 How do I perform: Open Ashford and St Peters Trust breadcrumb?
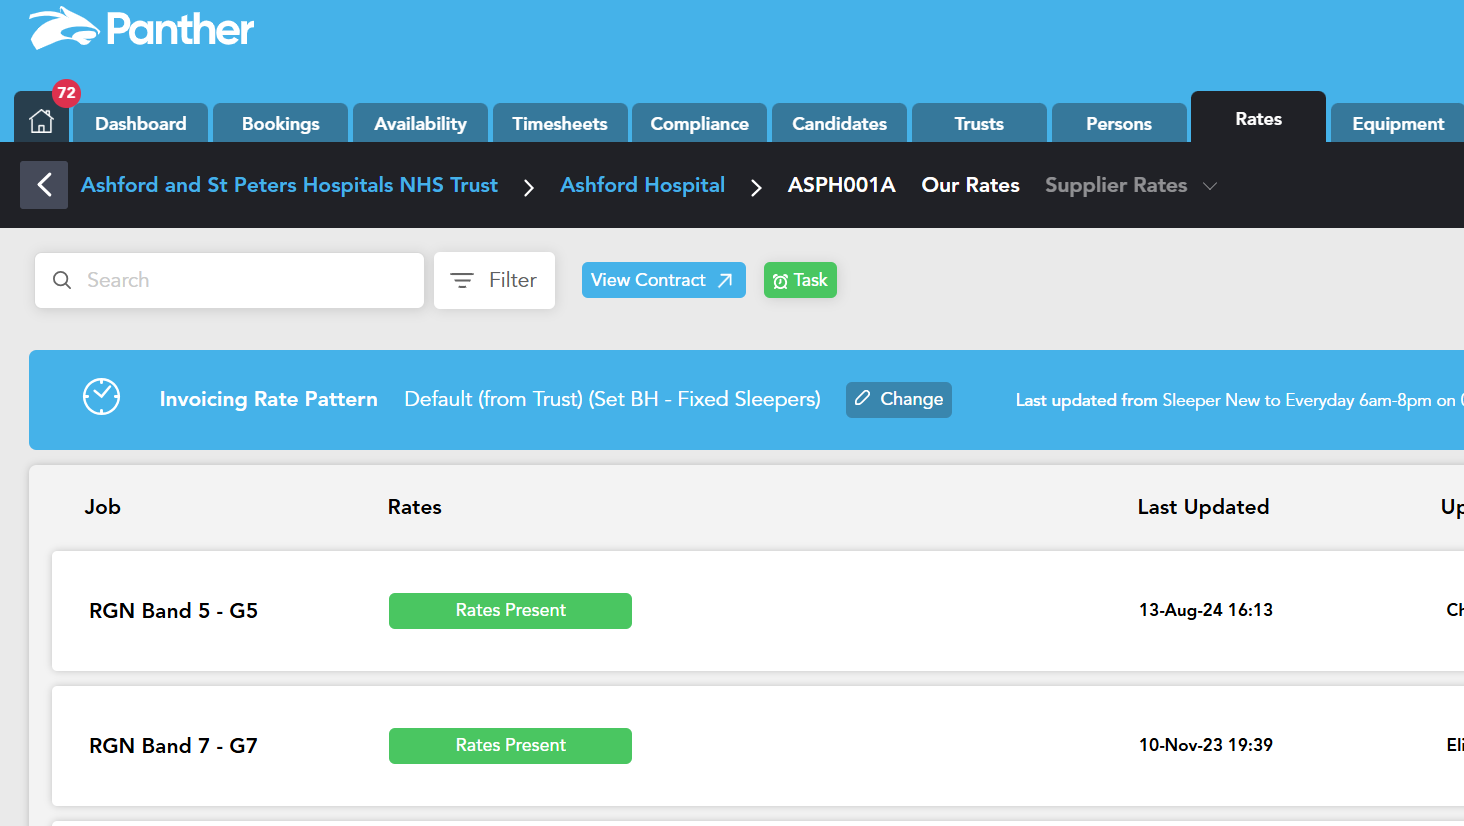click(289, 185)
